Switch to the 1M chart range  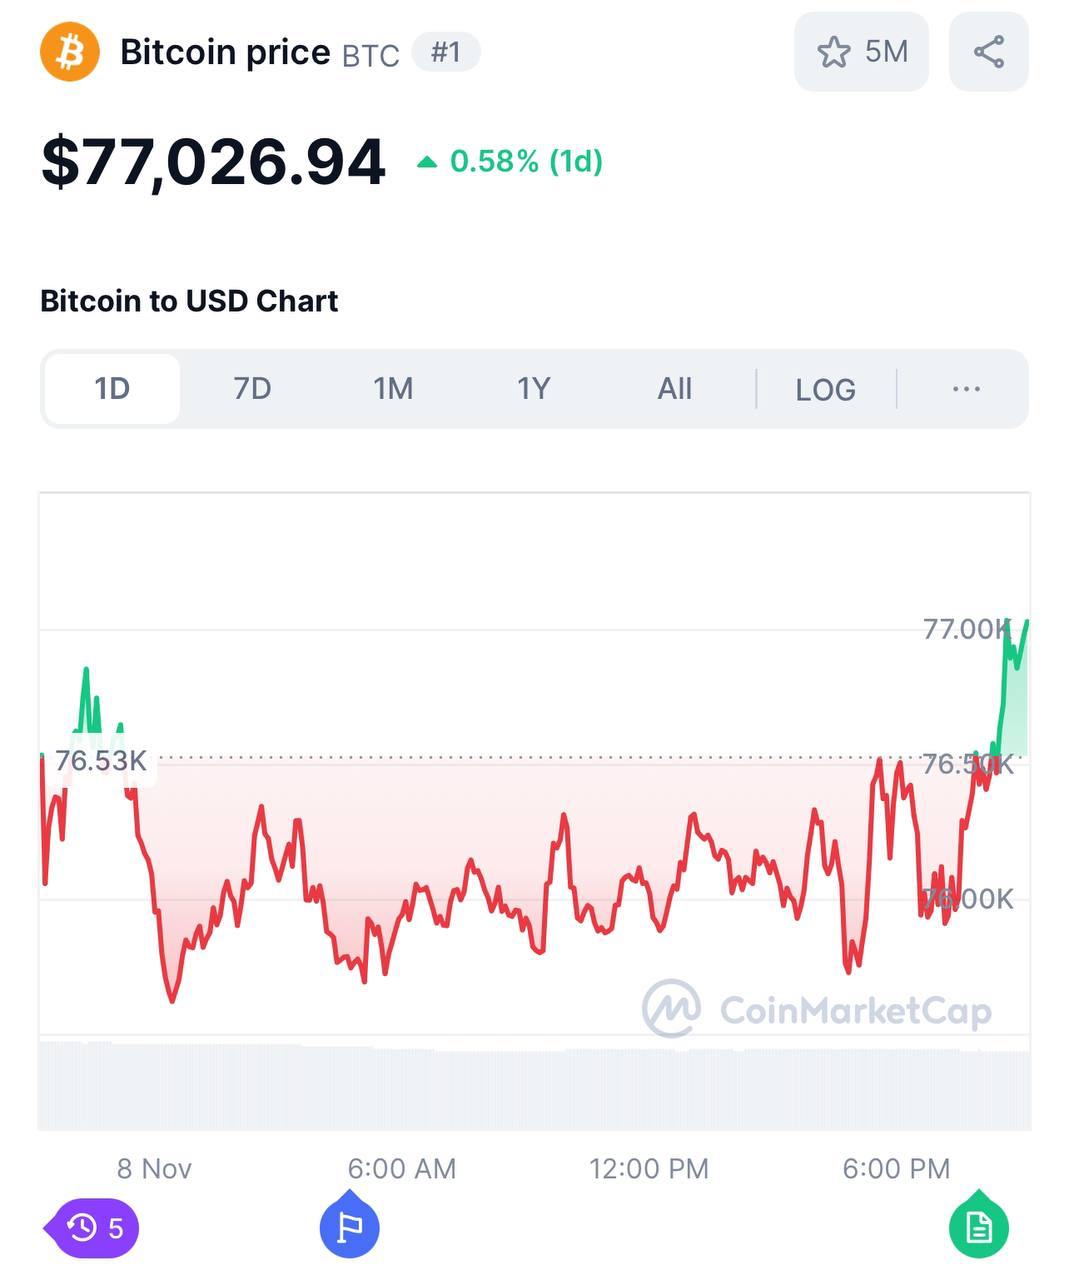393,389
